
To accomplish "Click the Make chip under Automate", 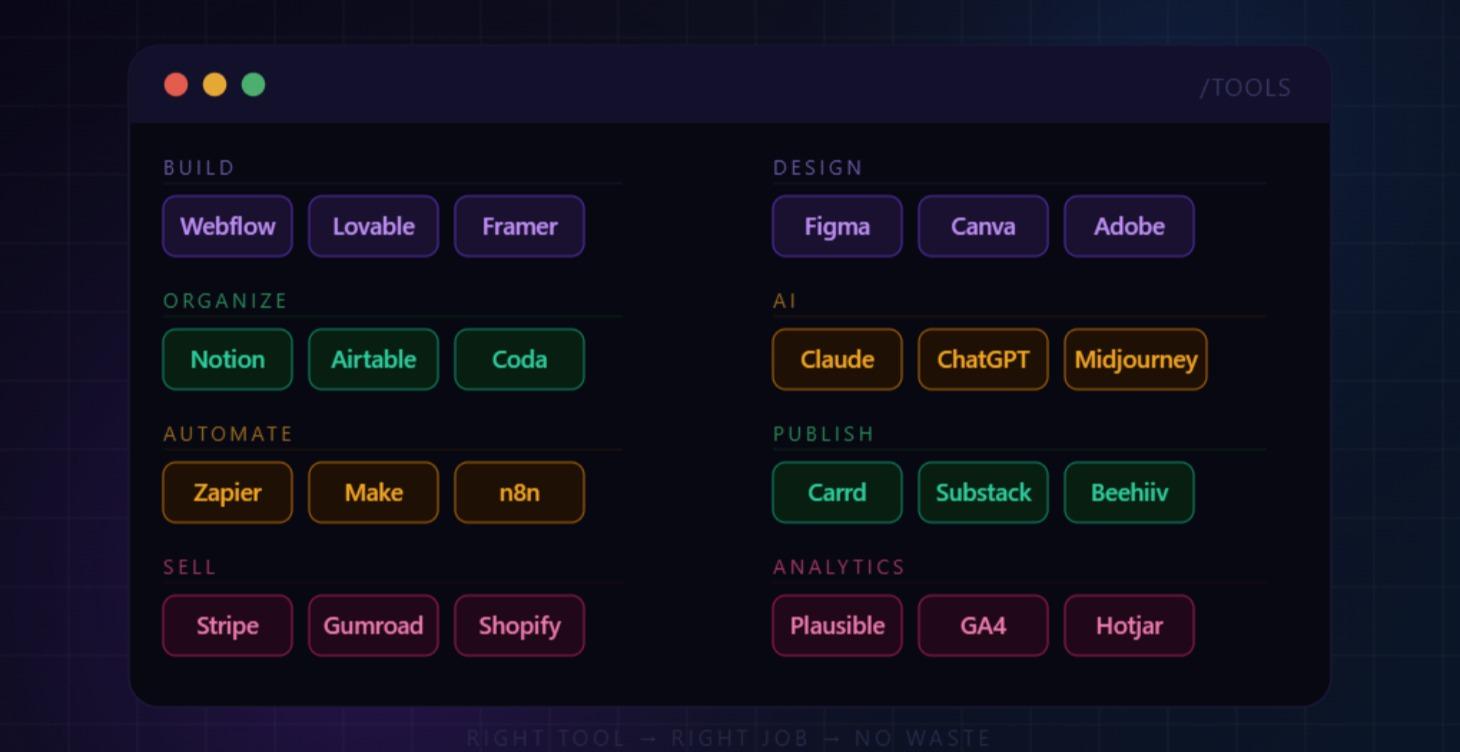I will (x=374, y=492).
